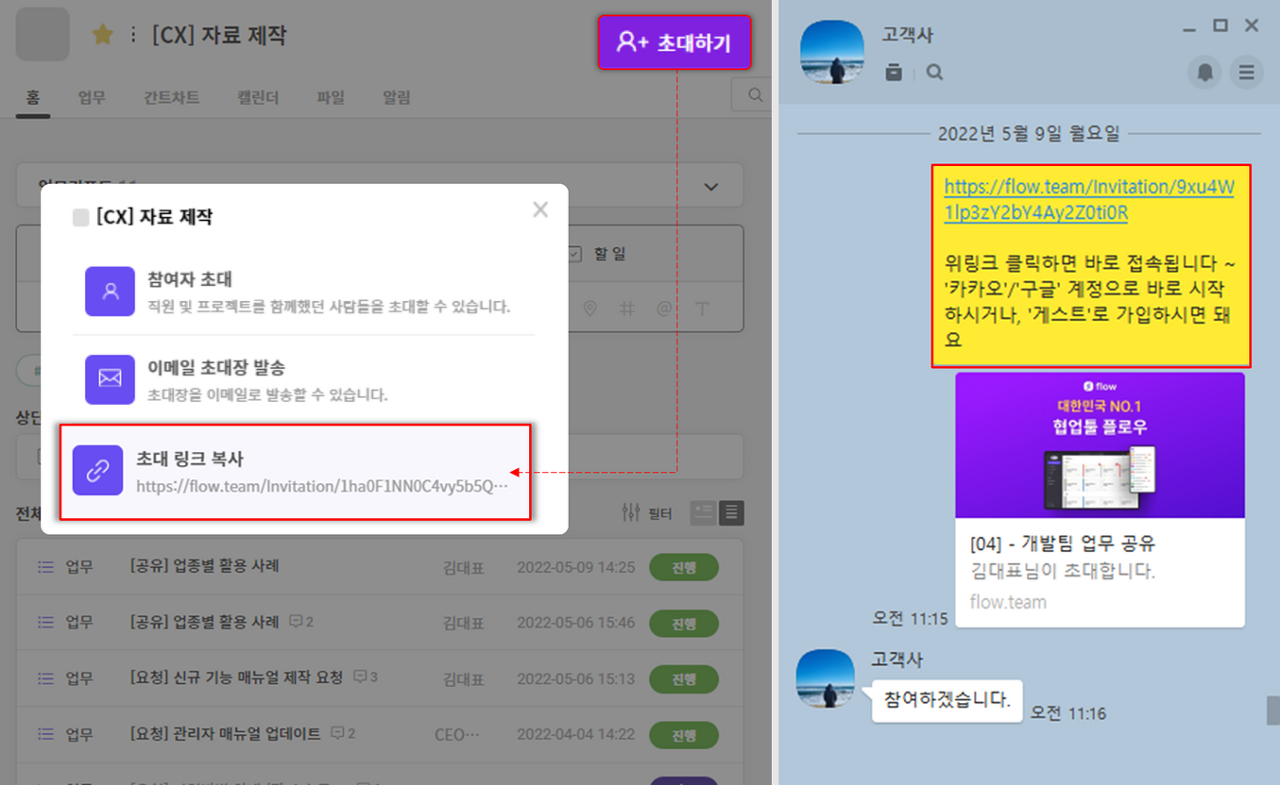1280x785 pixels.
Task: Maximize the chat window
Action: point(1220,26)
